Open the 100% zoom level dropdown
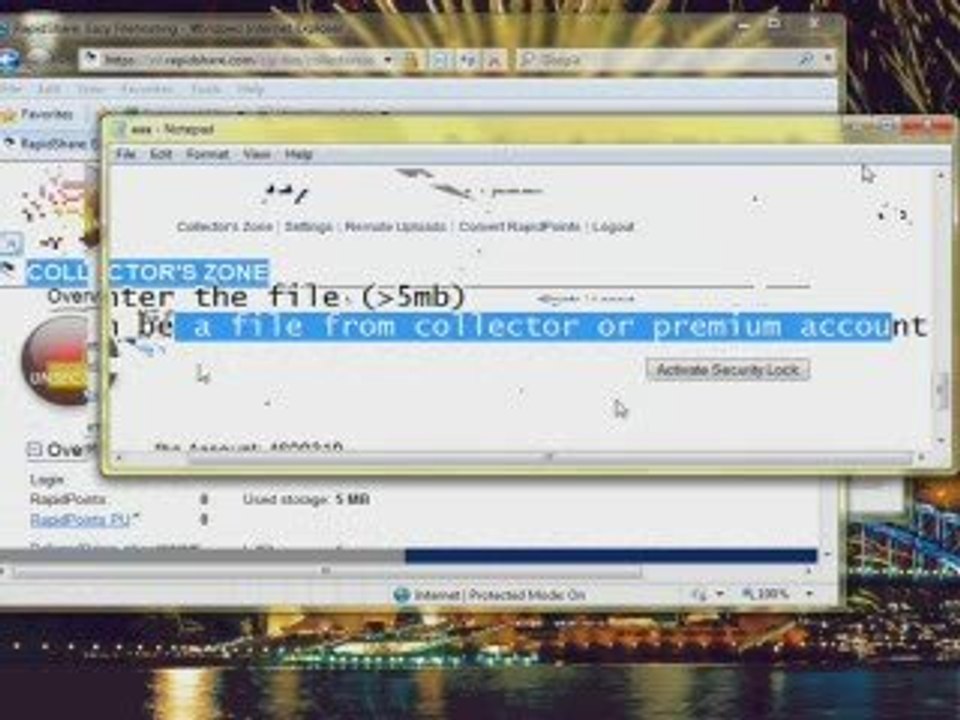960x720 pixels. 810,594
